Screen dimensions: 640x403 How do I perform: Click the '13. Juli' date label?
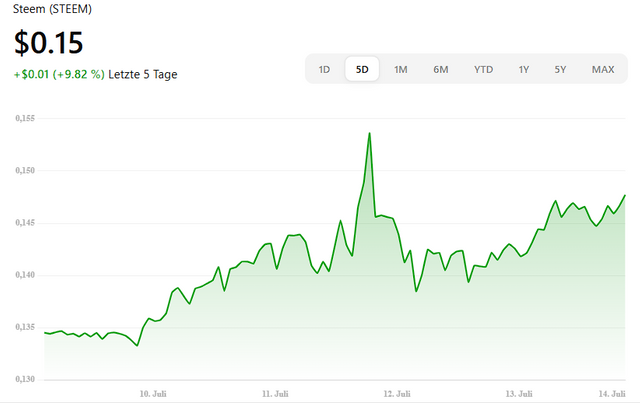[x=519, y=394]
